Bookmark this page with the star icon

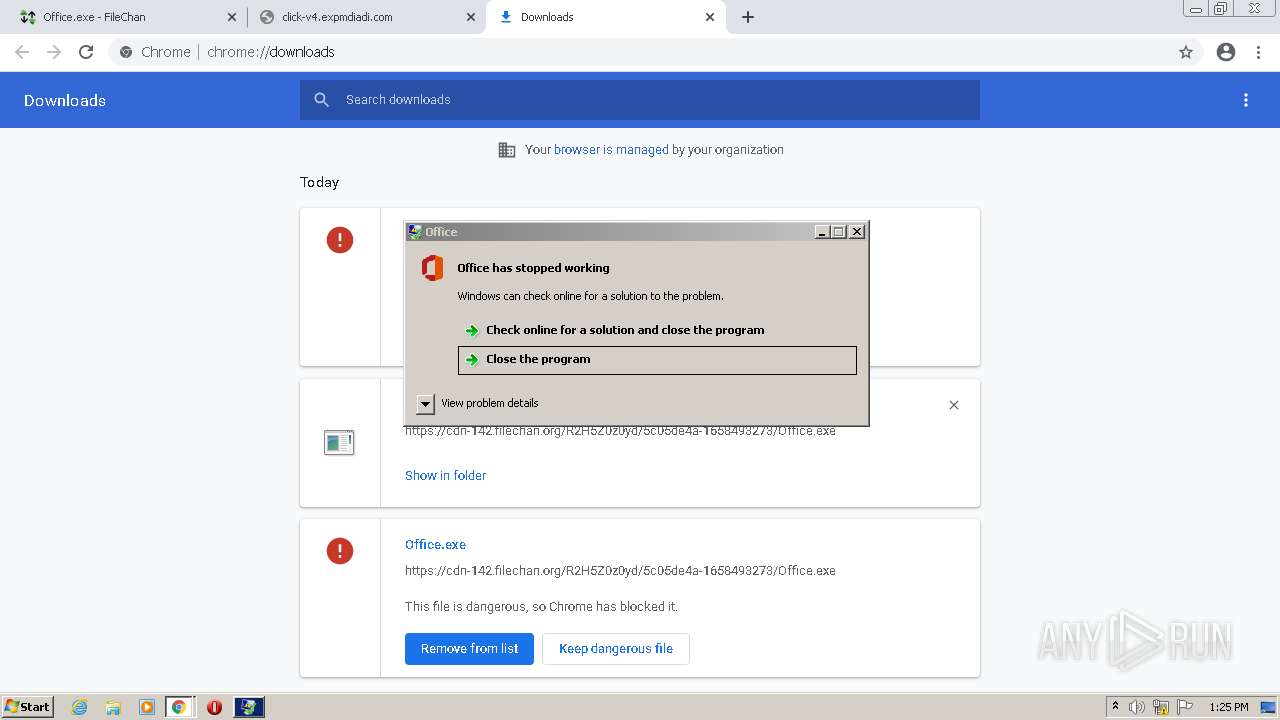(1186, 52)
